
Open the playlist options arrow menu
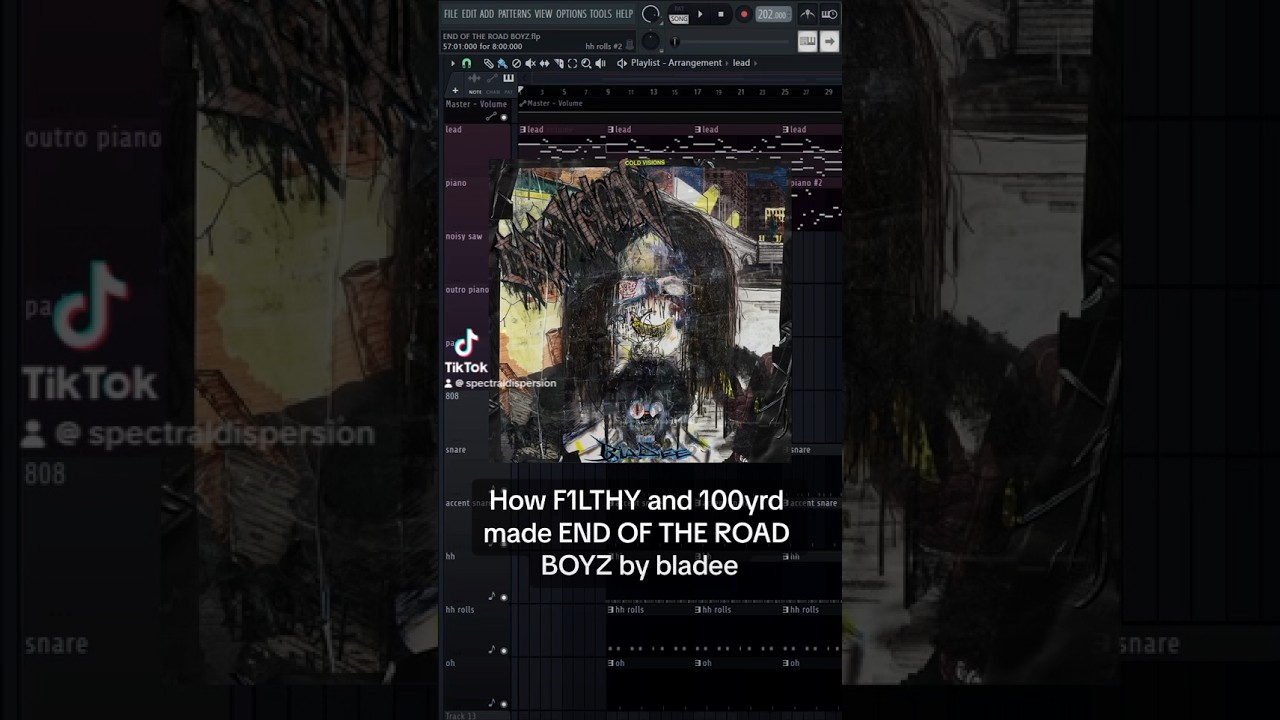tap(452, 63)
